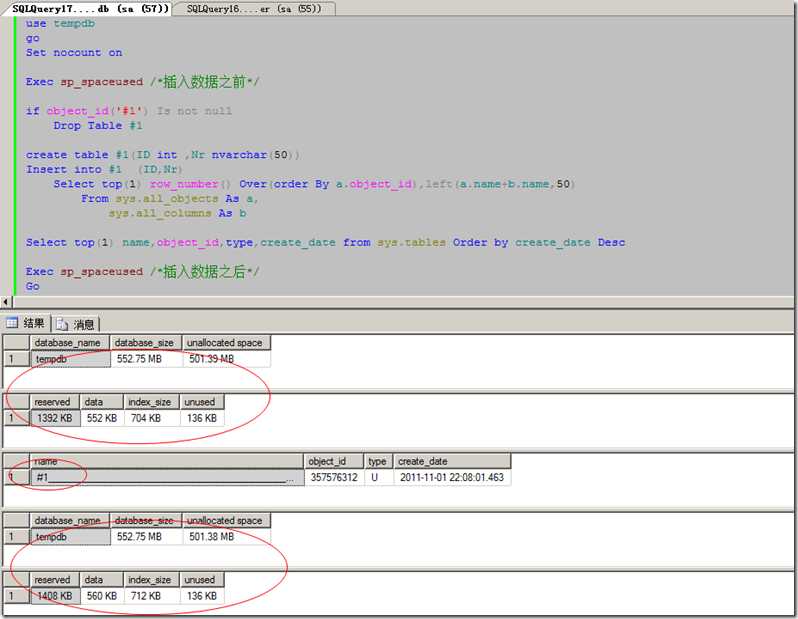Click the messages document icon beside 消息
The width and height of the screenshot is (798, 619).
(63, 323)
